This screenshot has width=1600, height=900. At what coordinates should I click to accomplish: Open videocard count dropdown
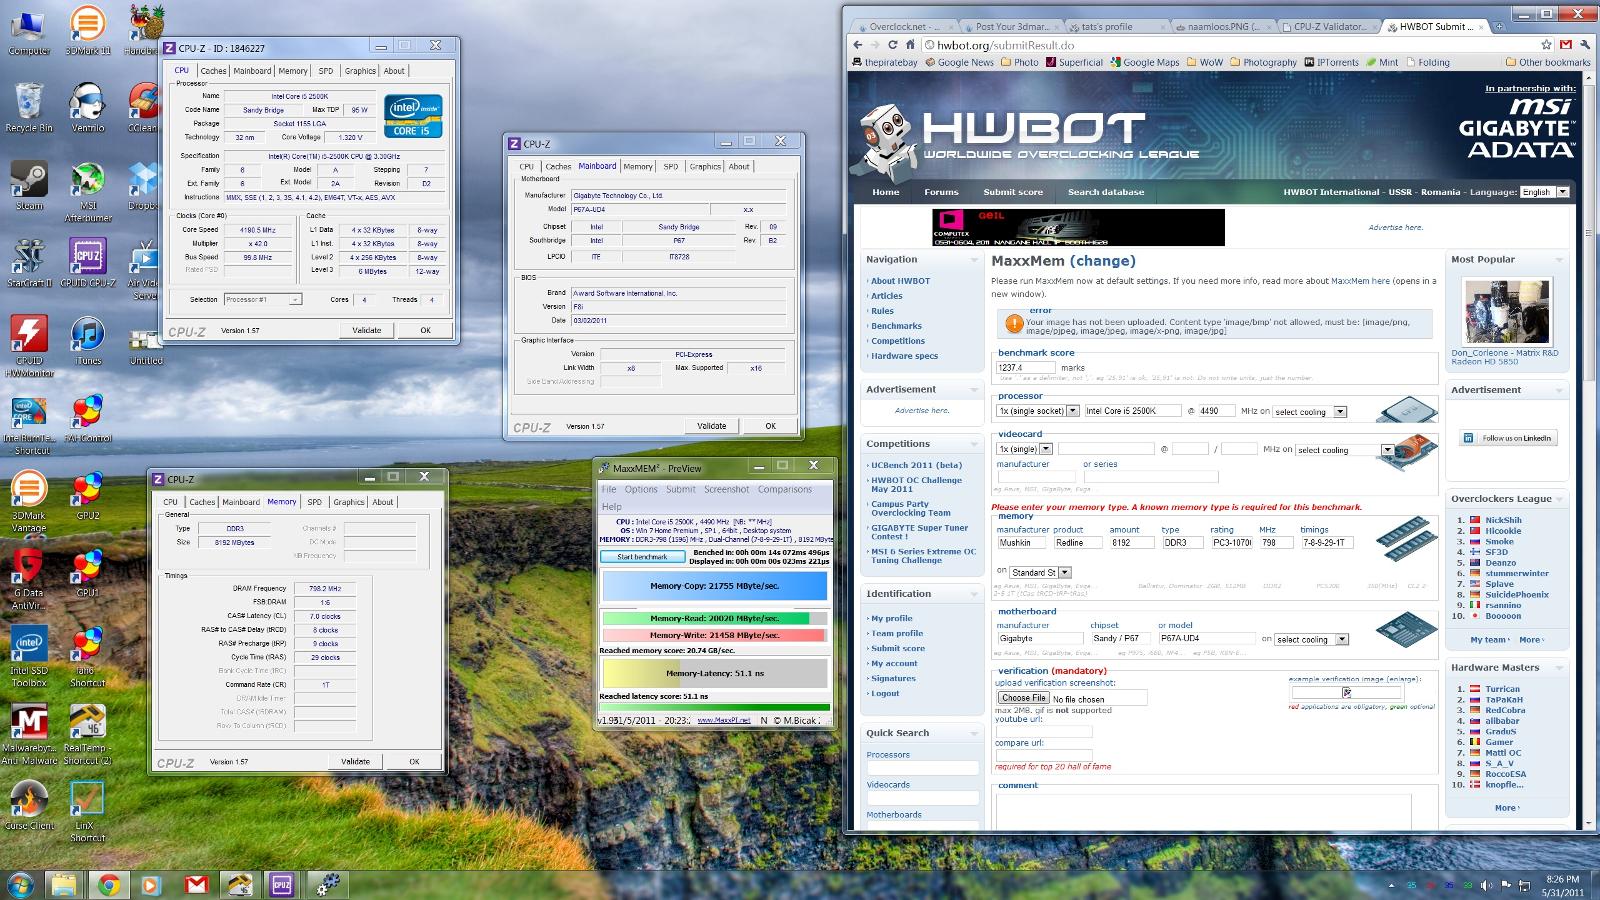pyautogui.click(x=1024, y=449)
